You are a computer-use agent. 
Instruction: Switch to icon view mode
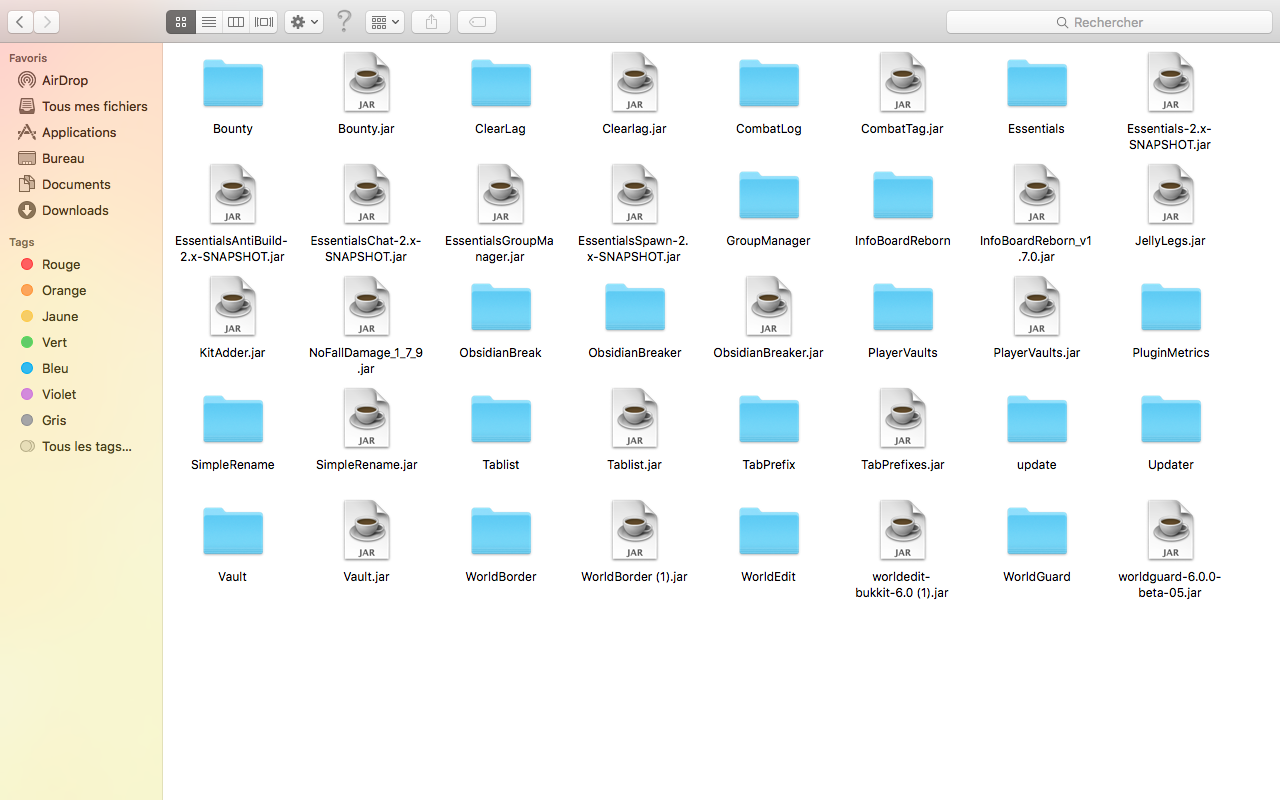(181, 21)
